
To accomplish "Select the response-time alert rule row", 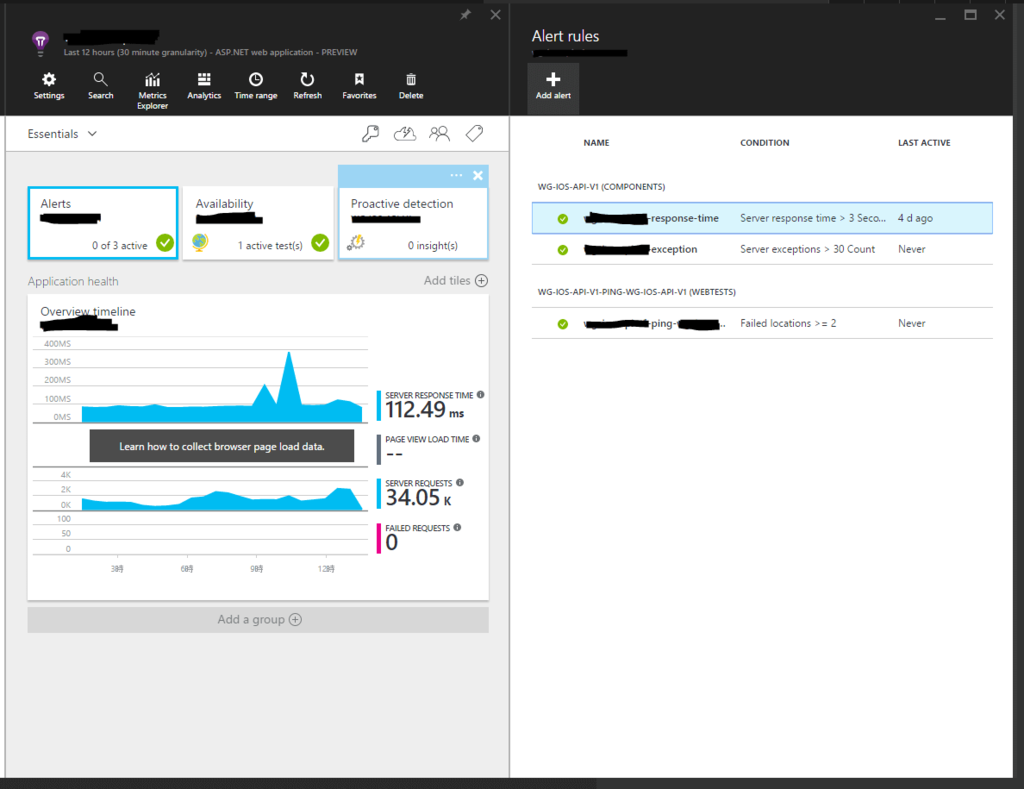I will click(762, 218).
